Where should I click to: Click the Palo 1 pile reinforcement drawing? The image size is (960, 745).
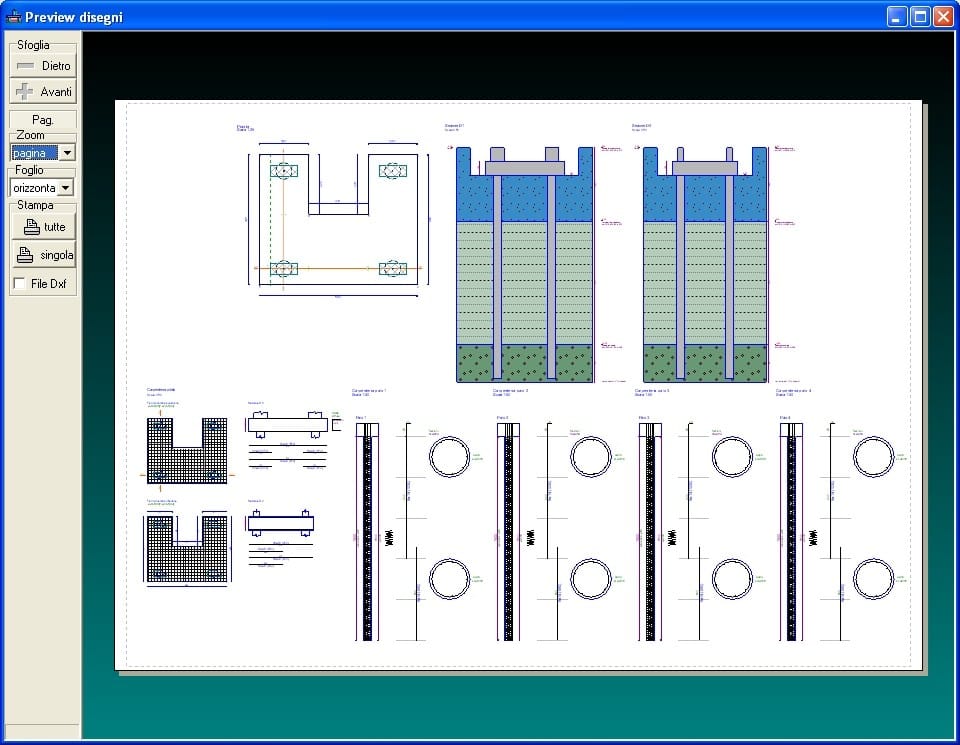pos(368,530)
